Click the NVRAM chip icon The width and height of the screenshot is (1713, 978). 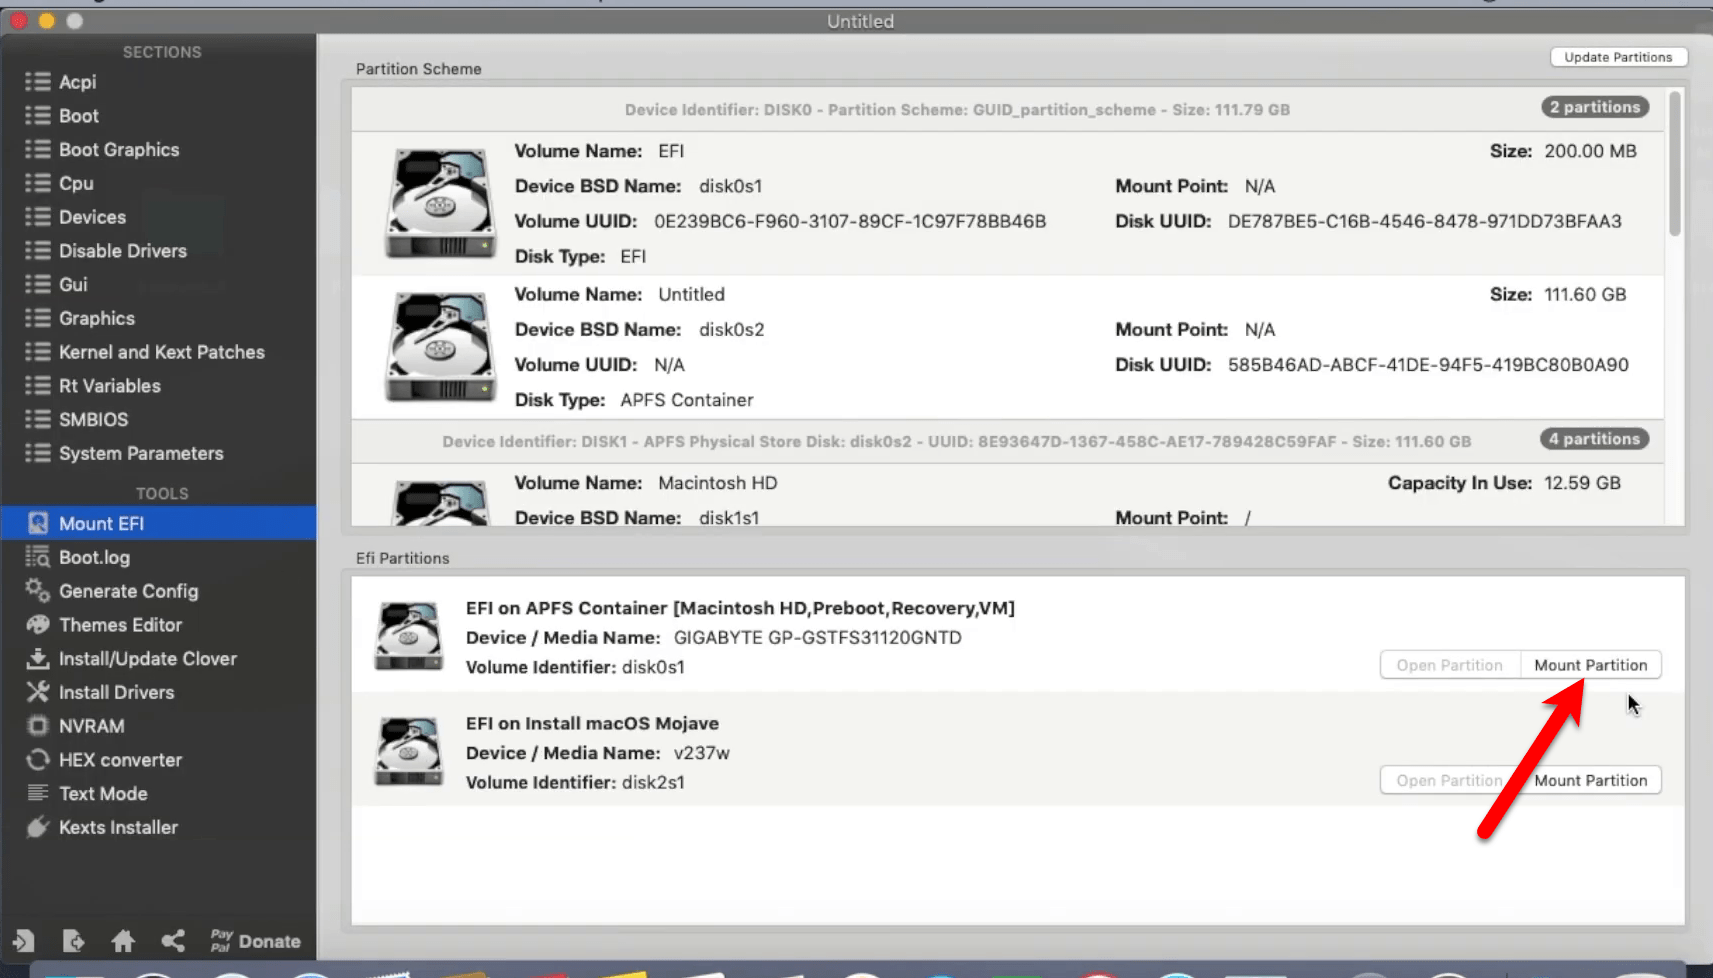pyautogui.click(x=38, y=726)
